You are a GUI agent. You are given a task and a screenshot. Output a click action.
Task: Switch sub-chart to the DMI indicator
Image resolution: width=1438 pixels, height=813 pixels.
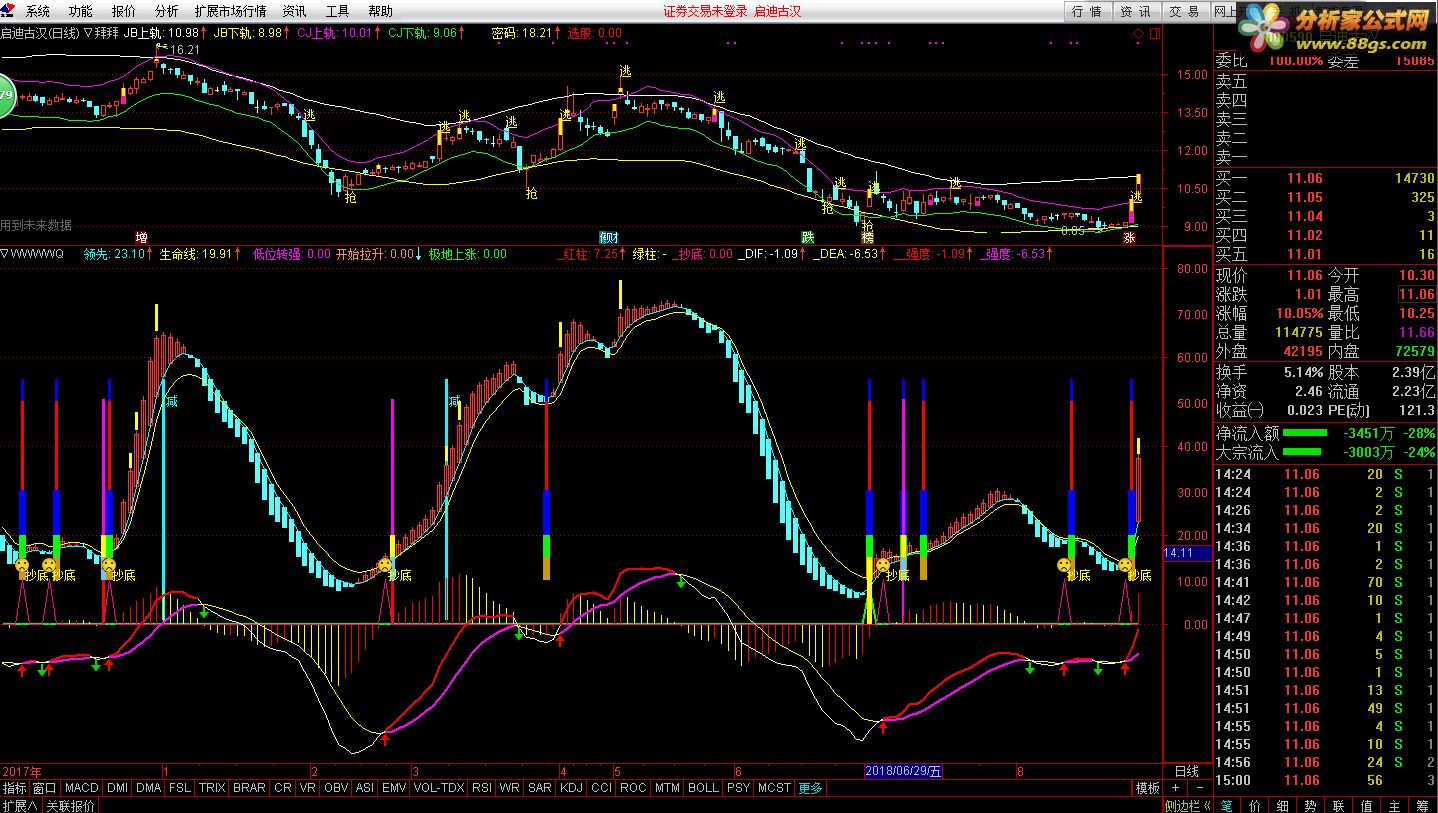pyautogui.click(x=118, y=788)
